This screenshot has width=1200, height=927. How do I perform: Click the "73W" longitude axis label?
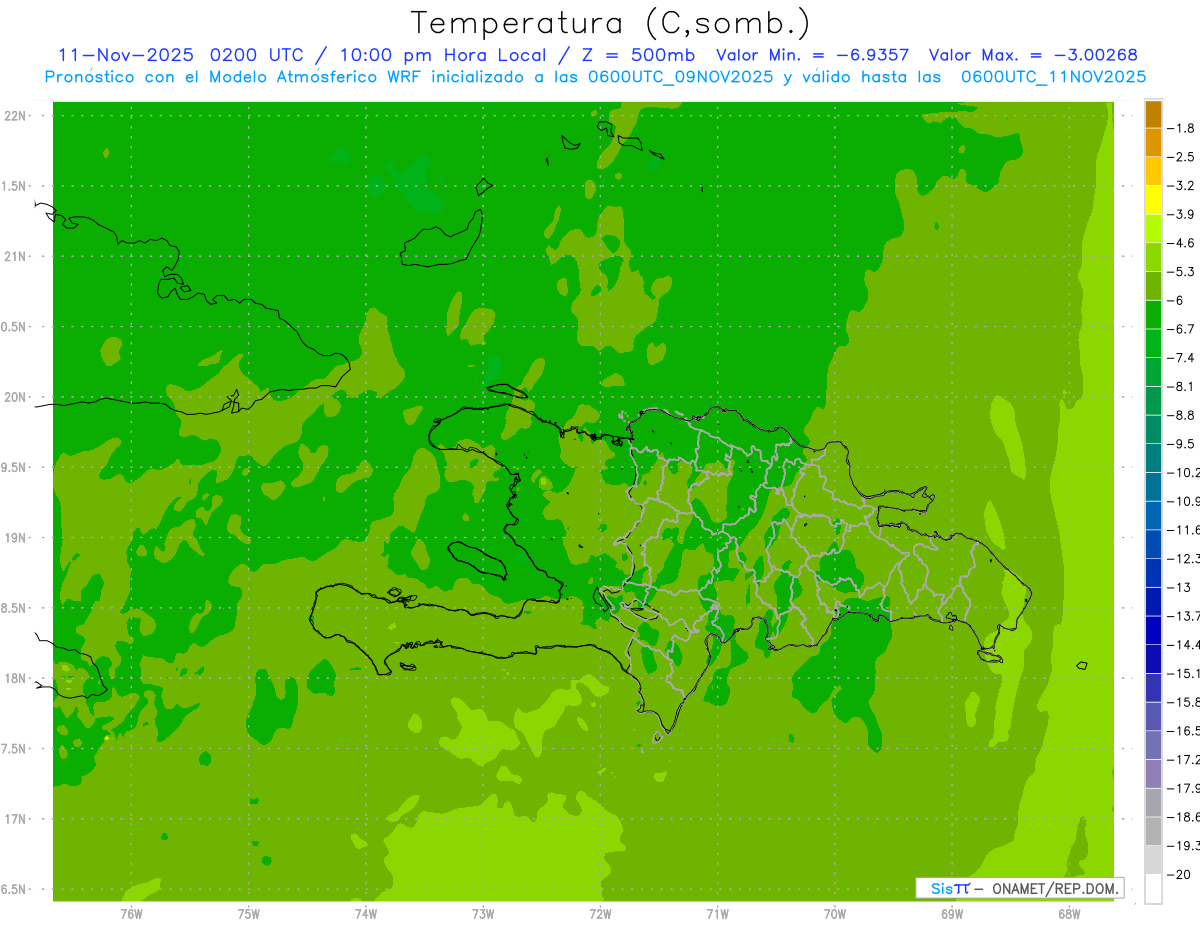point(483,914)
